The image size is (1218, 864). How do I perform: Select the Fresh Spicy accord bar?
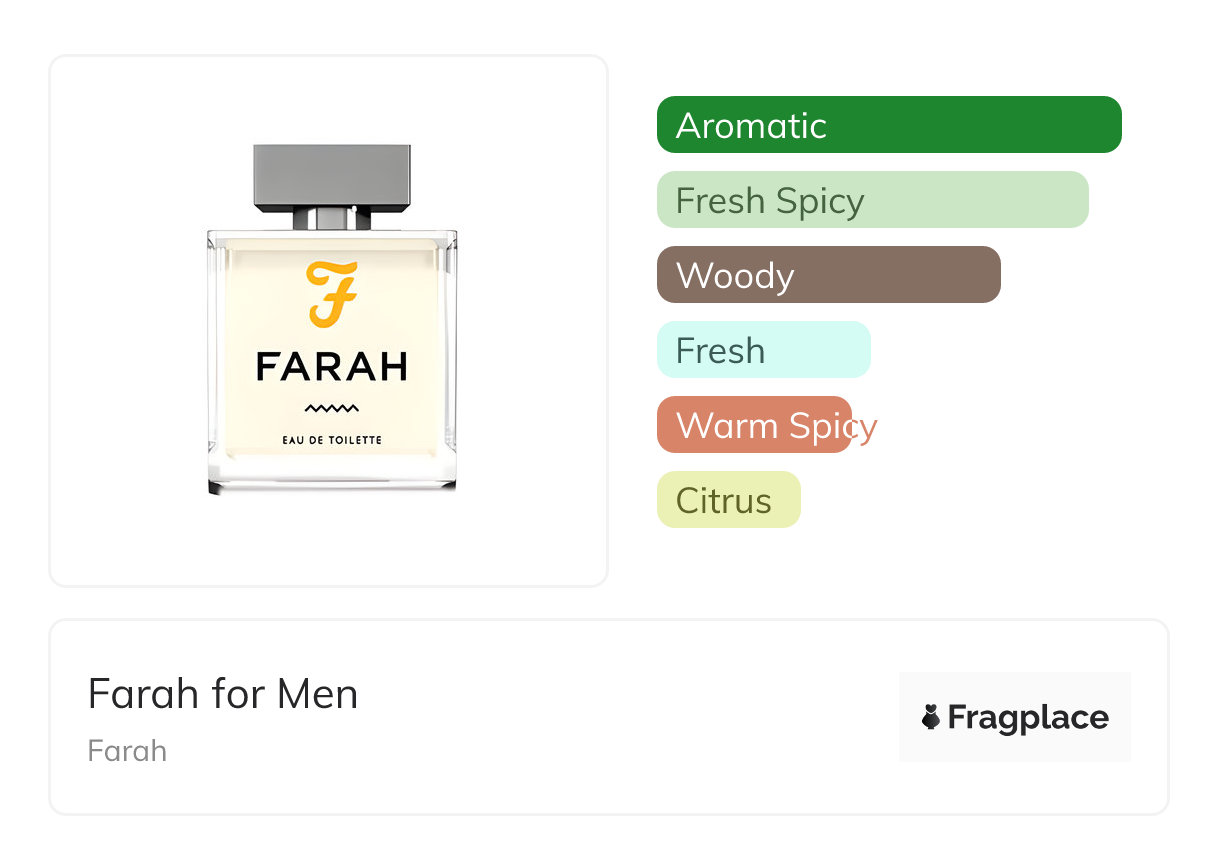click(872, 200)
